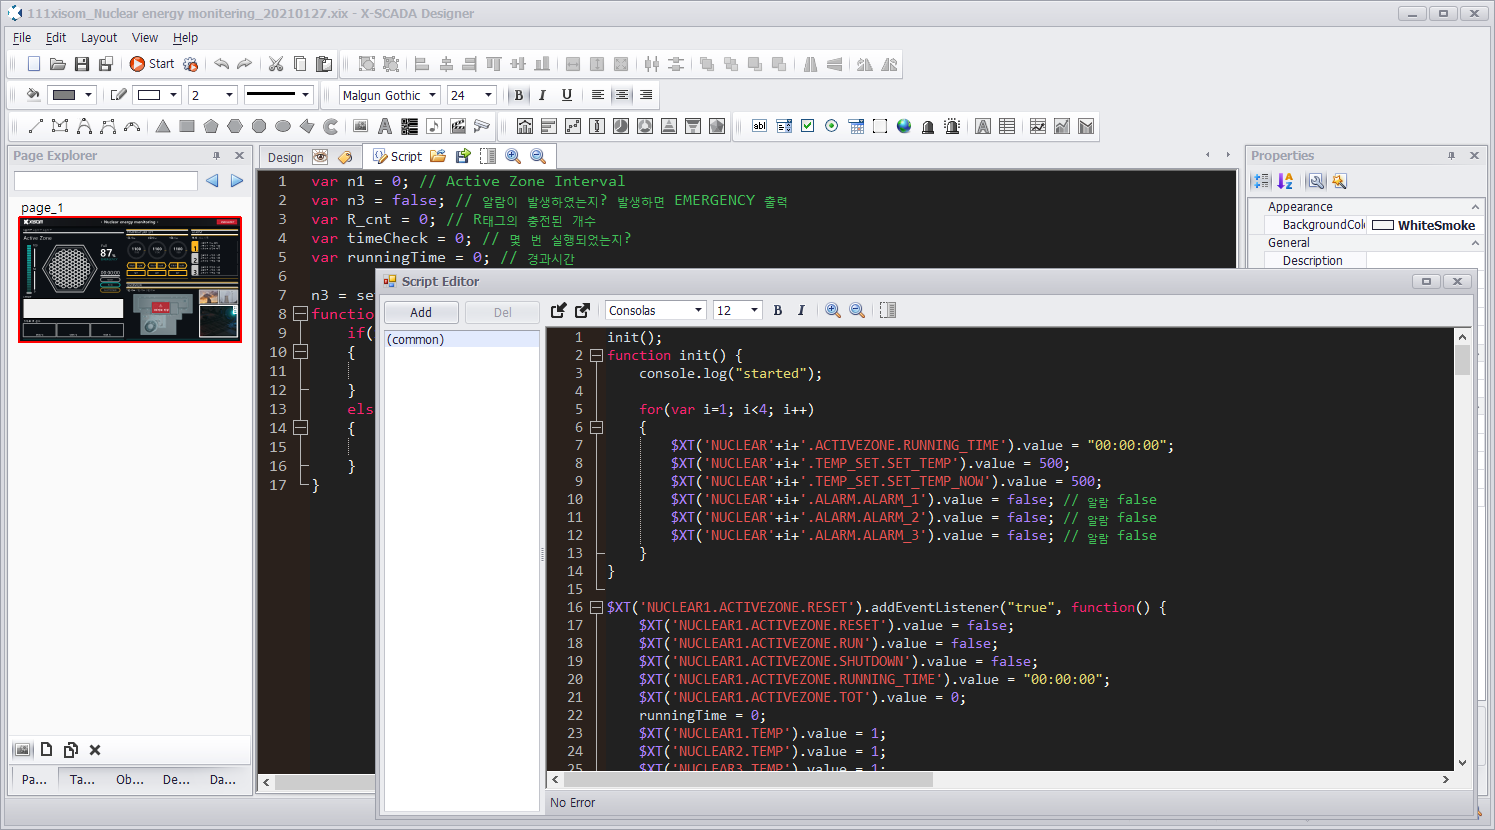Viewport: 1495px width, 830px height.
Task: Collapse the Appearance property group
Action: point(1475,207)
